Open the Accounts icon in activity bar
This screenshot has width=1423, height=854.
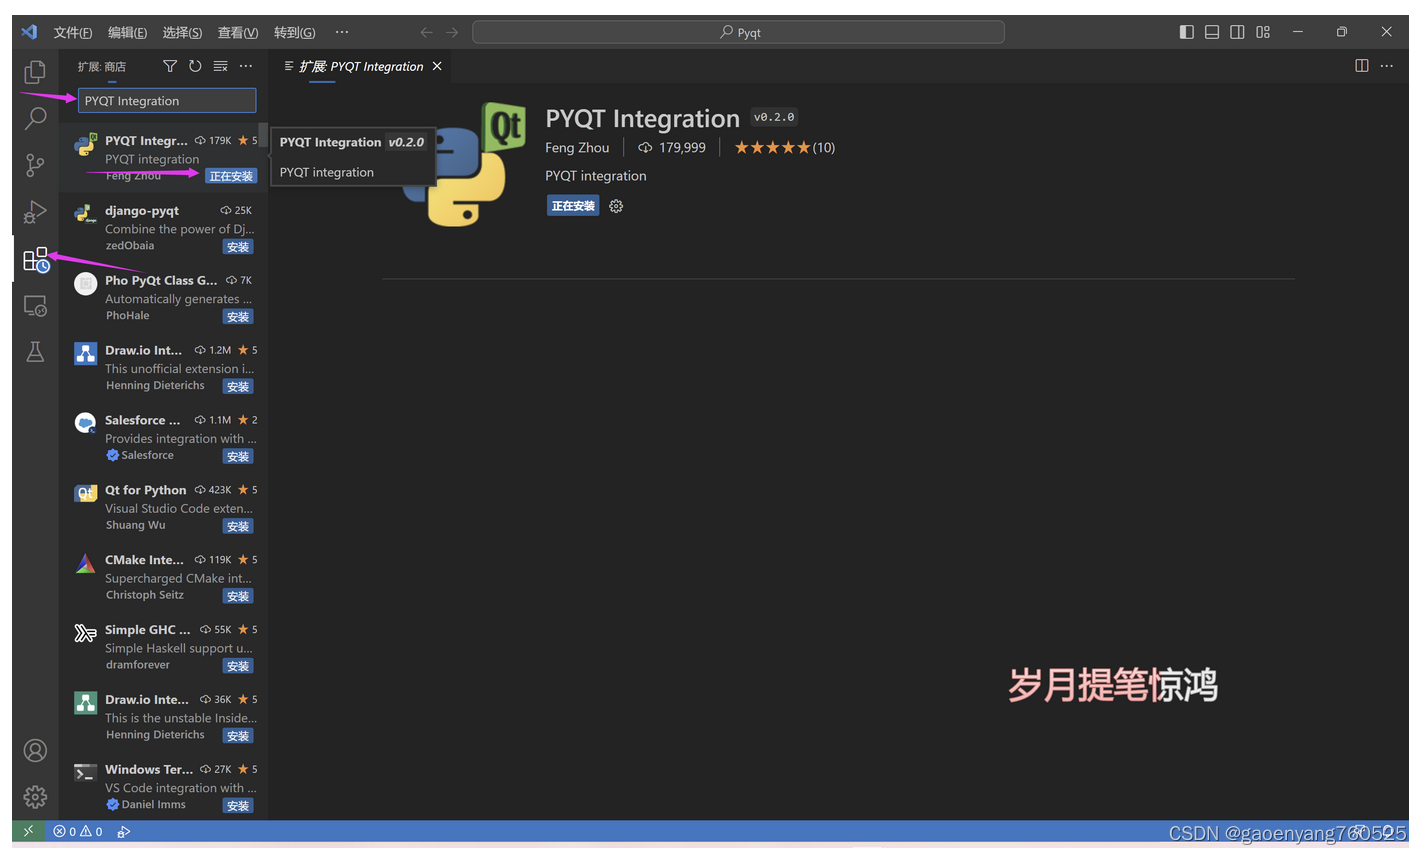point(35,751)
